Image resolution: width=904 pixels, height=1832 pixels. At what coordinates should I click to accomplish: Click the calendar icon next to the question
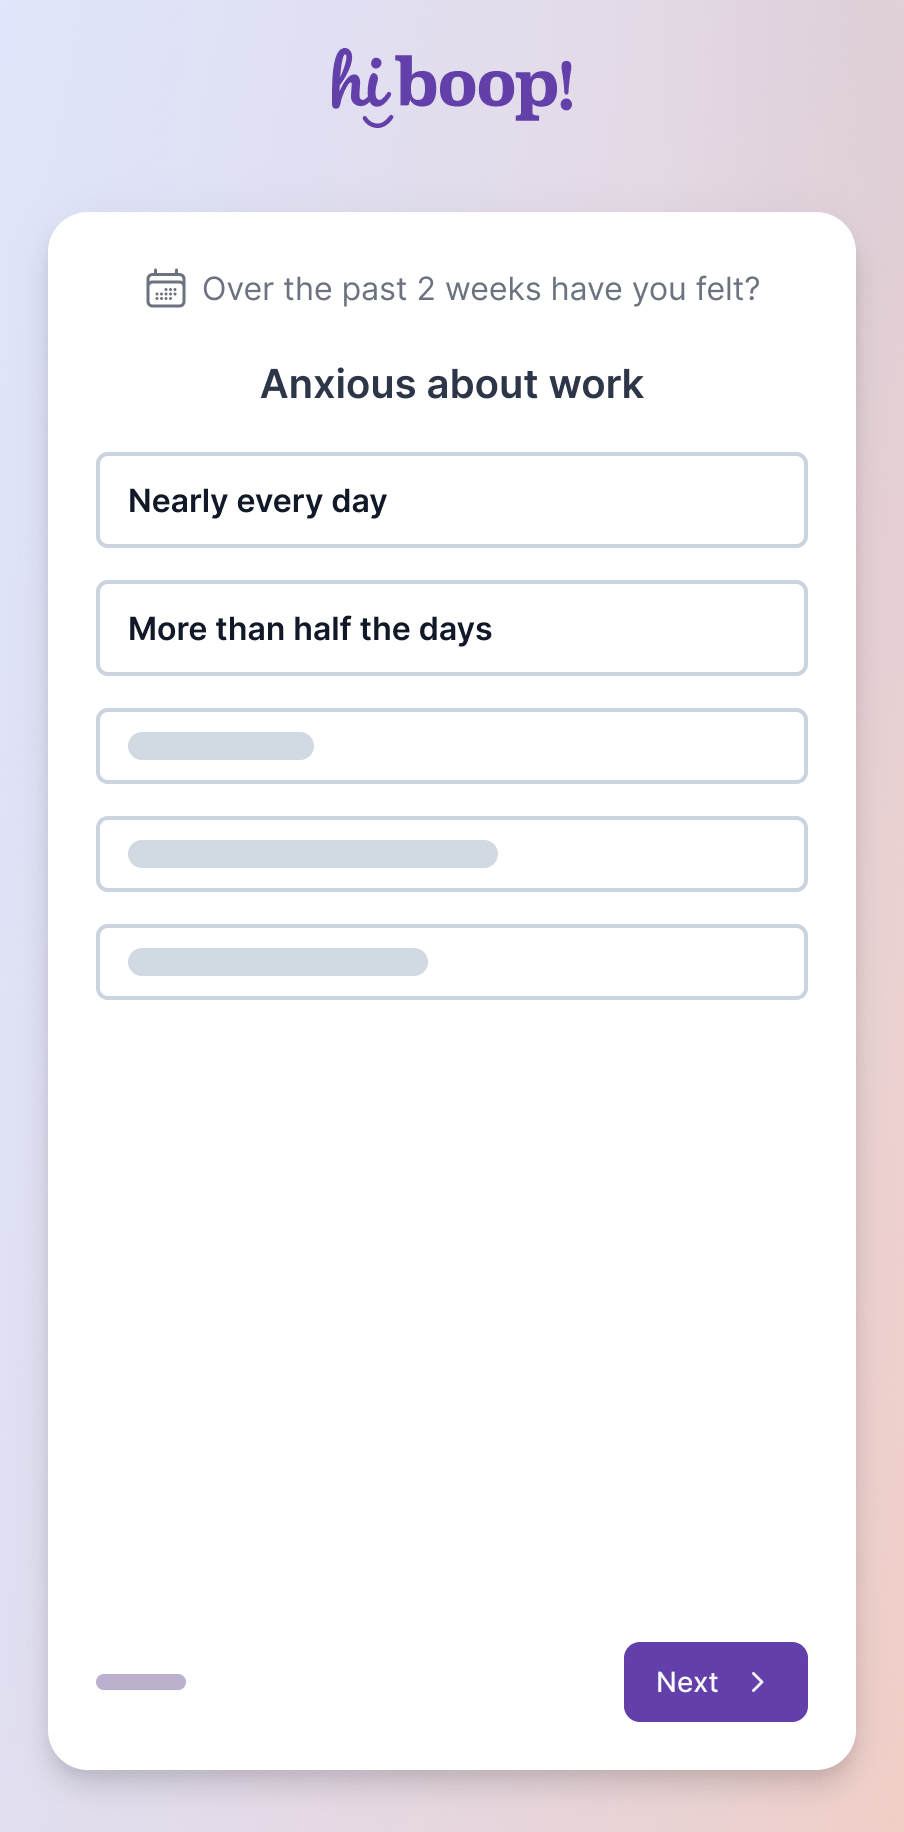(166, 289)
